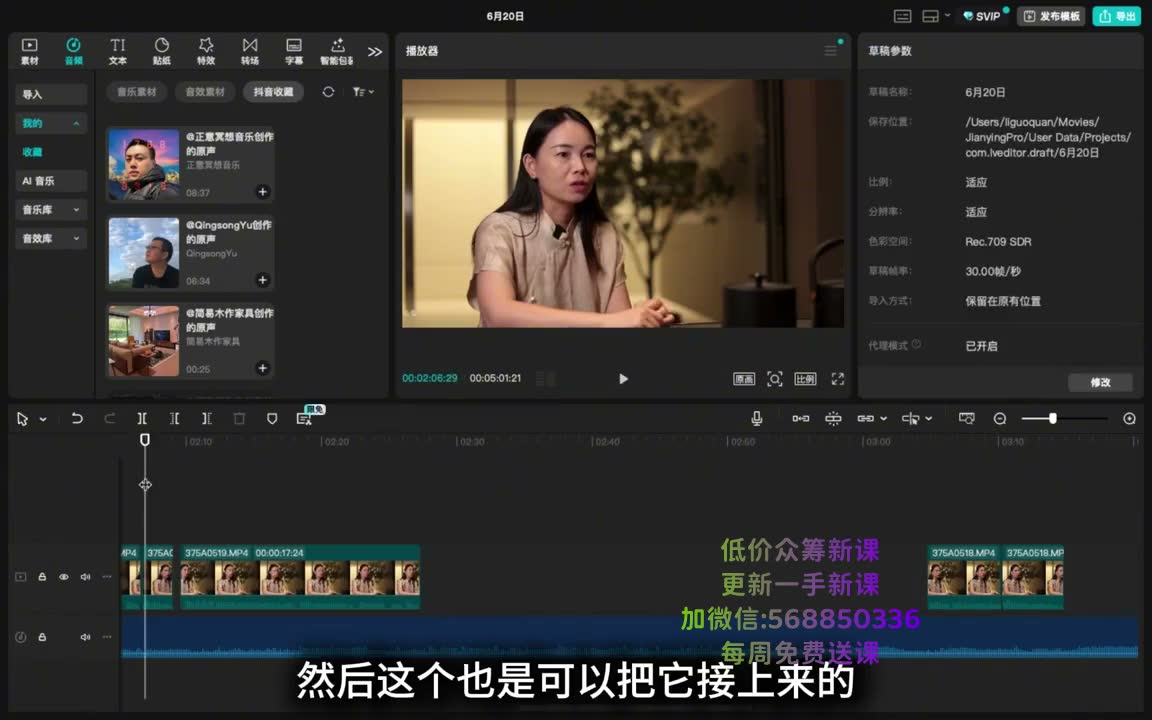Preview the 简易木作家具 audio thumbnail

coord(144,341)
